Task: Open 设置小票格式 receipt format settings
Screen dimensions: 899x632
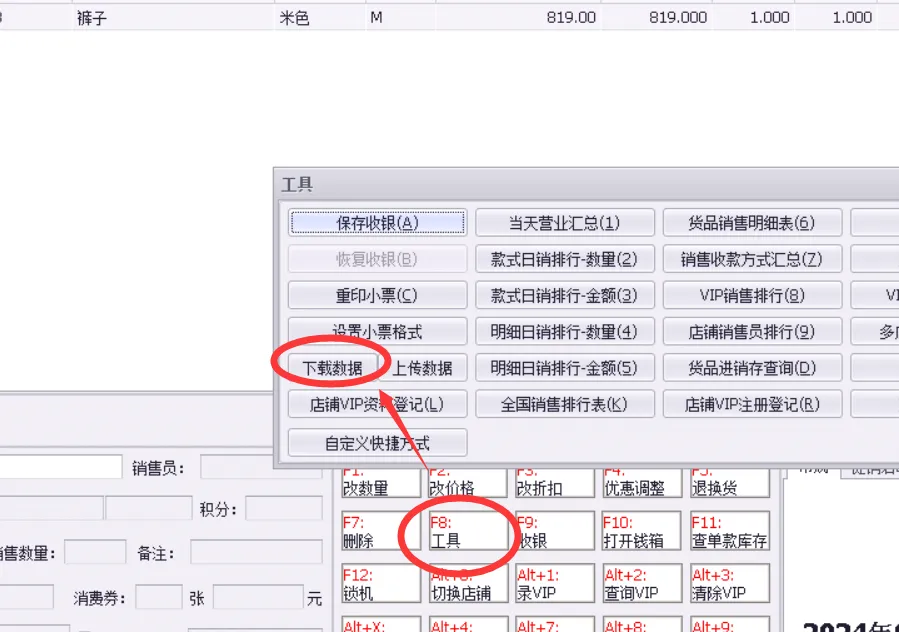Action: tap(377, 331)
